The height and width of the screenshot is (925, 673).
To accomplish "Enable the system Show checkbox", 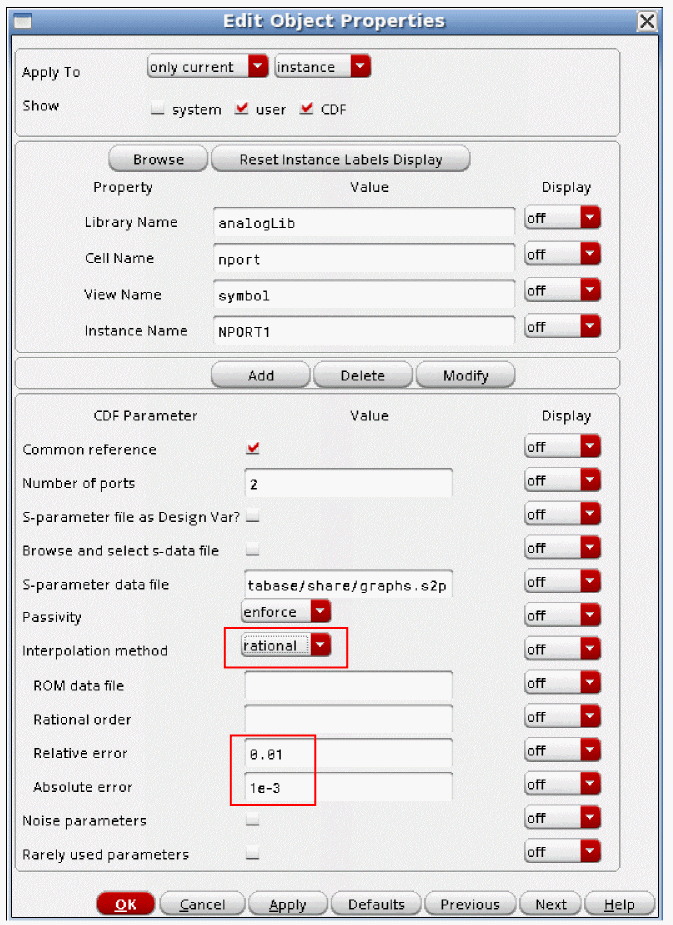I will click(x=157, y=109).
